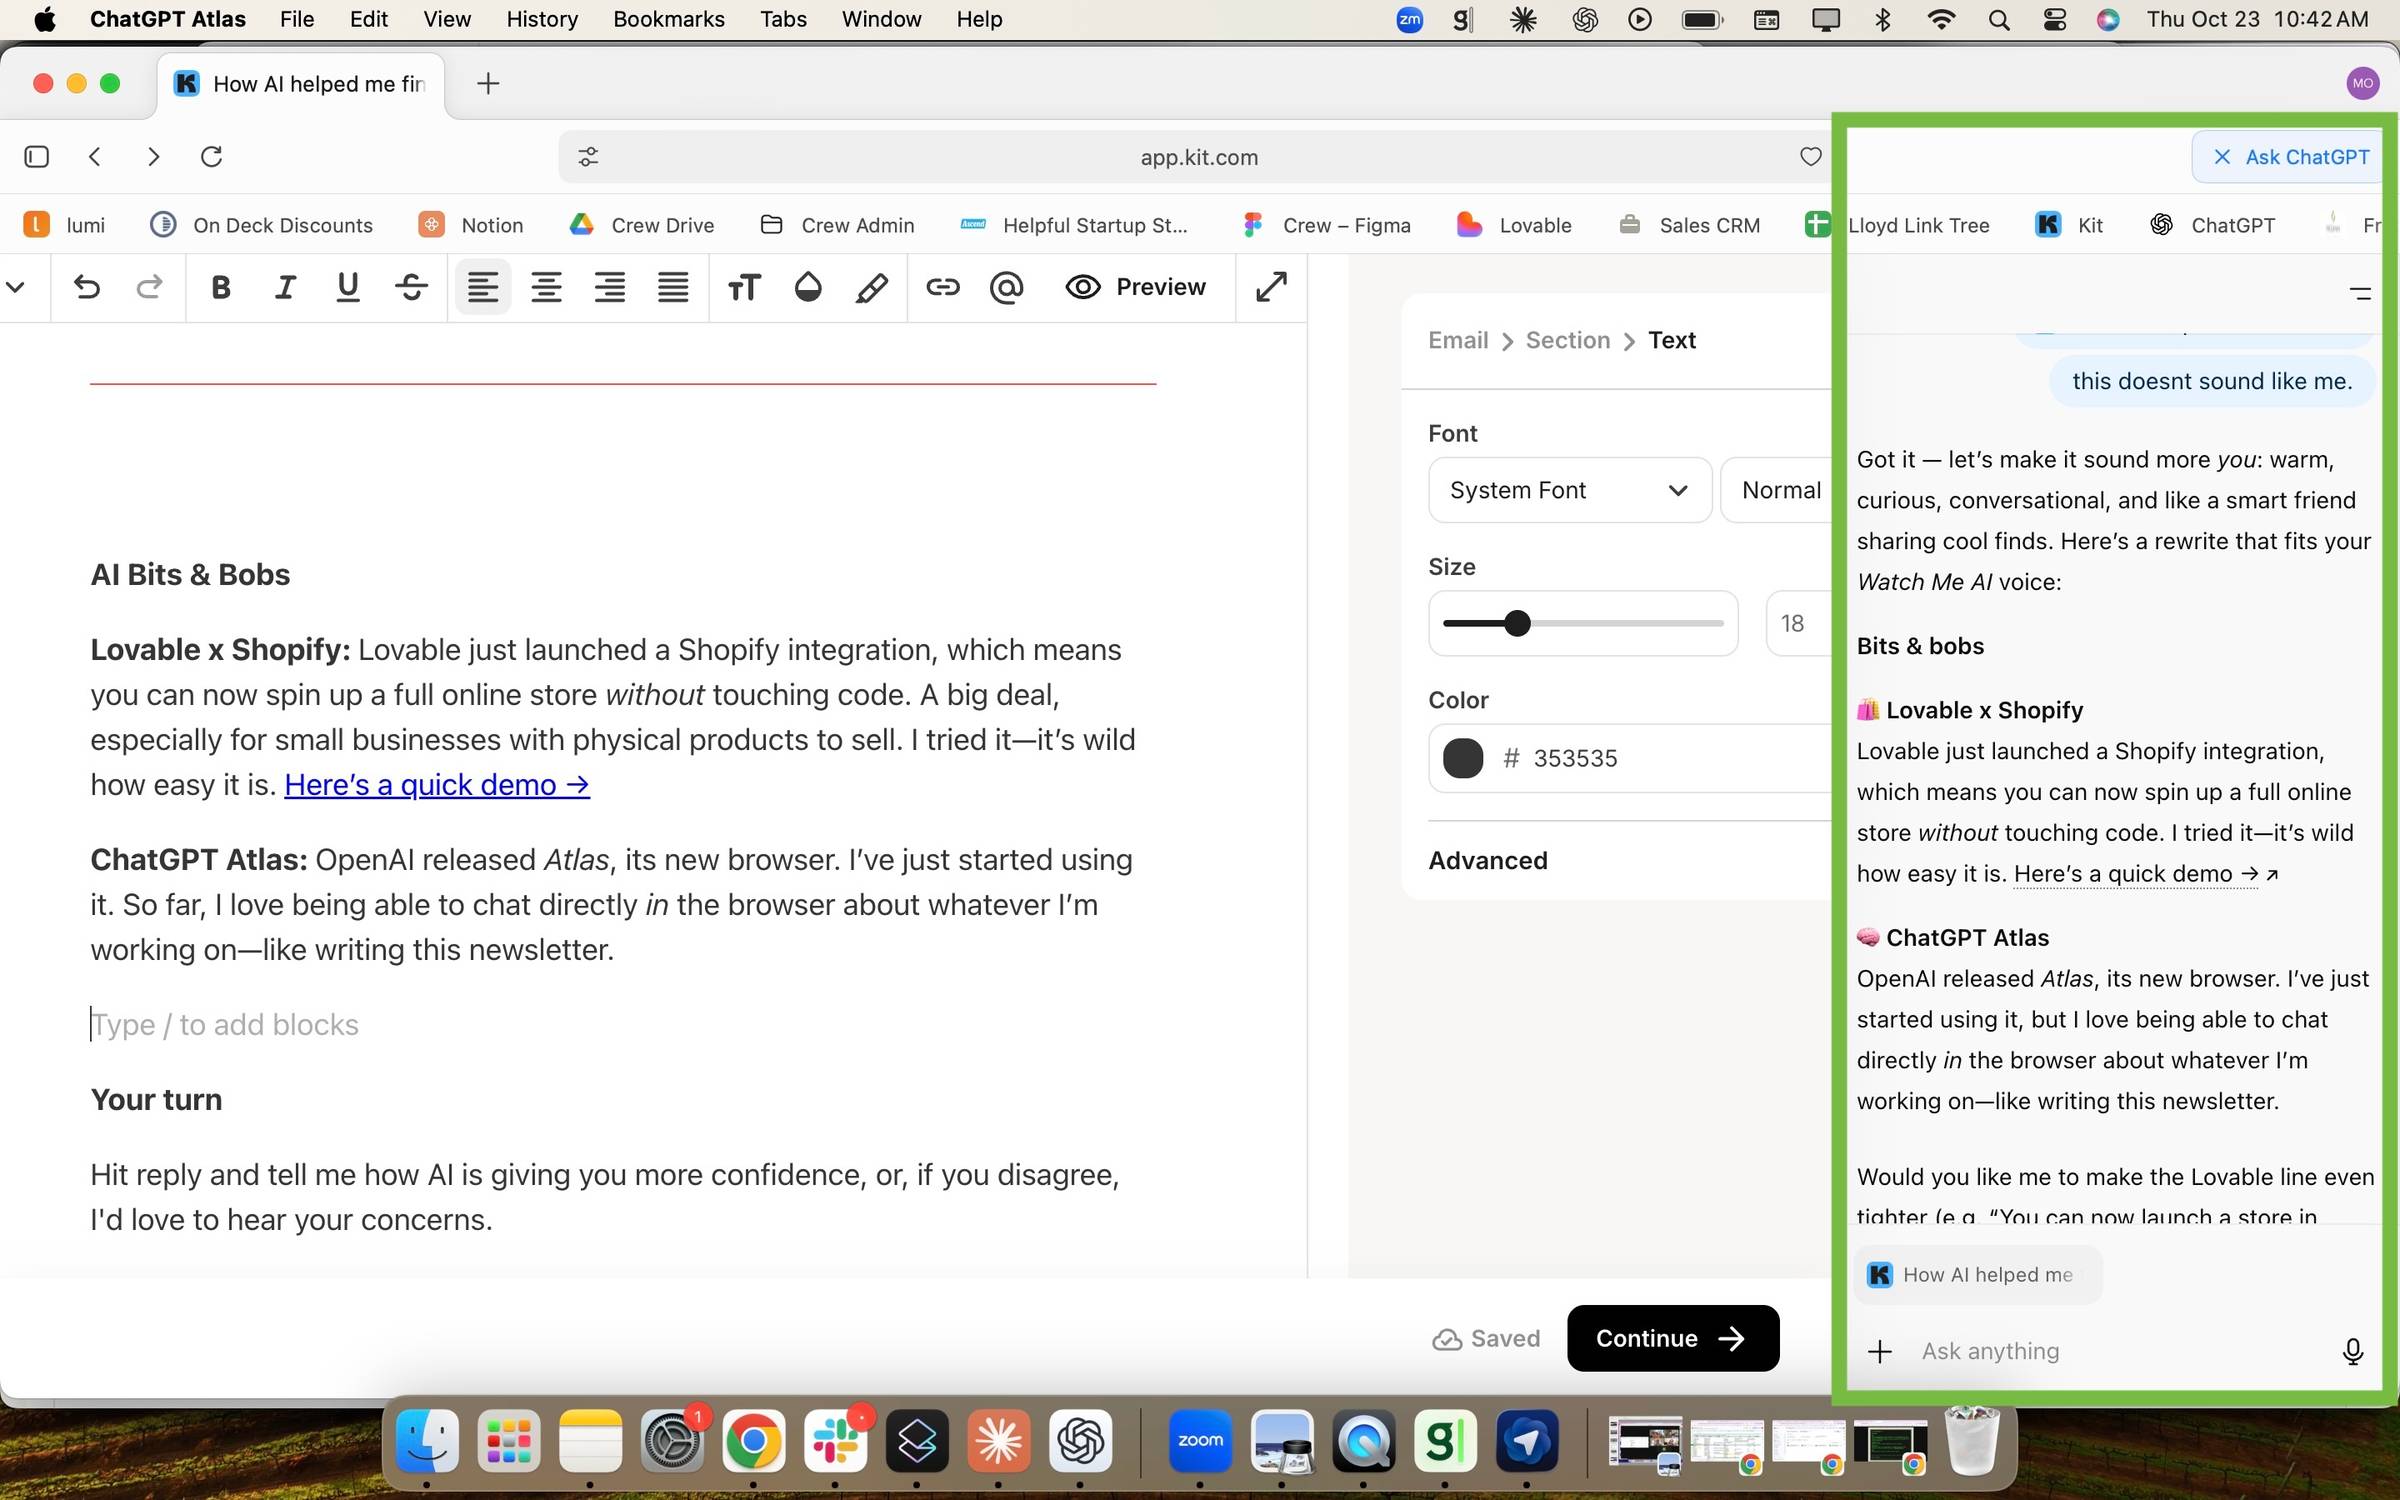Image resolution: width=2400 pixels, height=1500 pixels.
Task: Toggle italic formatting
Action: 285,288
